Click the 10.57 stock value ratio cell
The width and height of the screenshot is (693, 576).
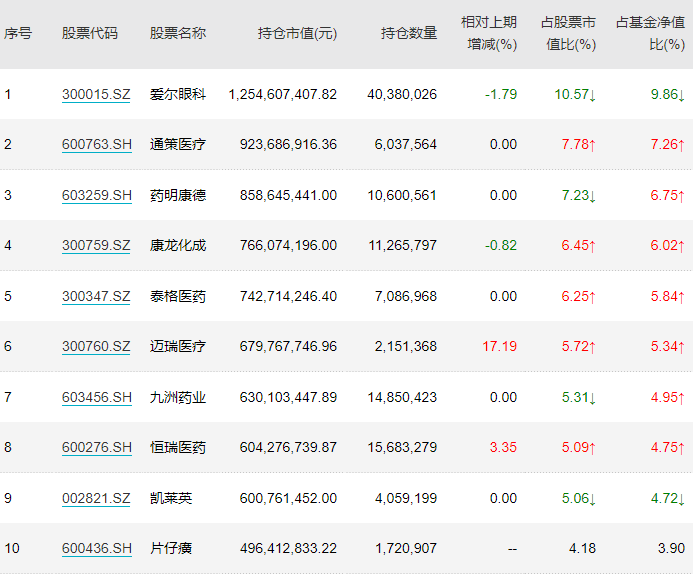(574, 94)
